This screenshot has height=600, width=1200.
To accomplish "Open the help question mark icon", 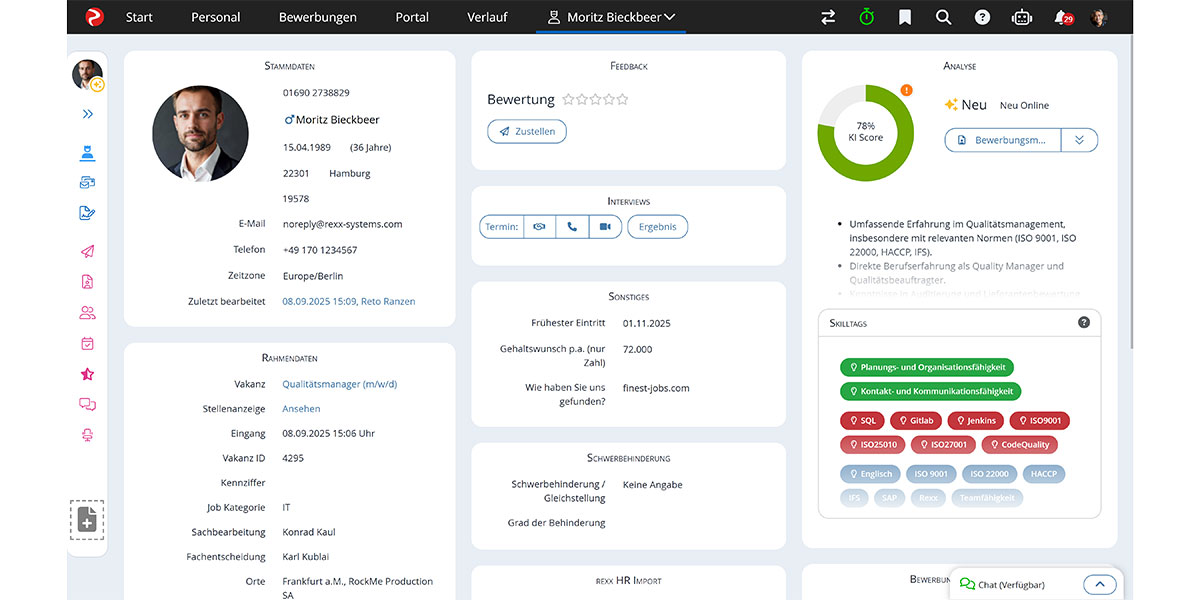I will 982,17.
